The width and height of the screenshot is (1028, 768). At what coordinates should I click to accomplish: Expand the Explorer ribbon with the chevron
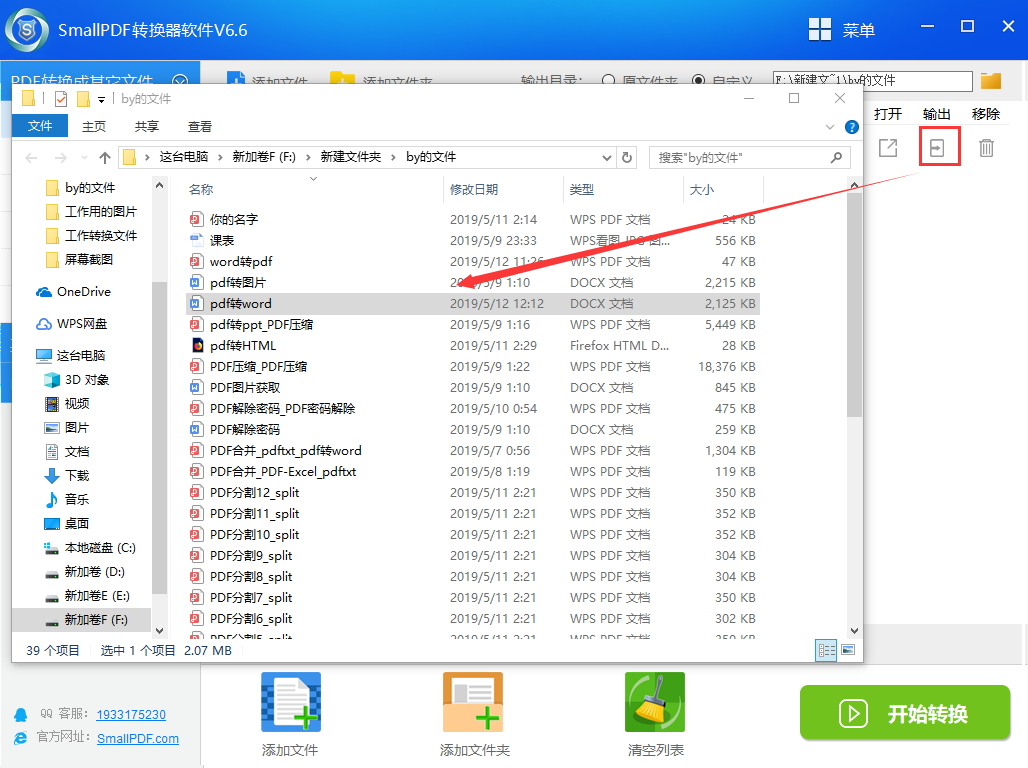830,127
